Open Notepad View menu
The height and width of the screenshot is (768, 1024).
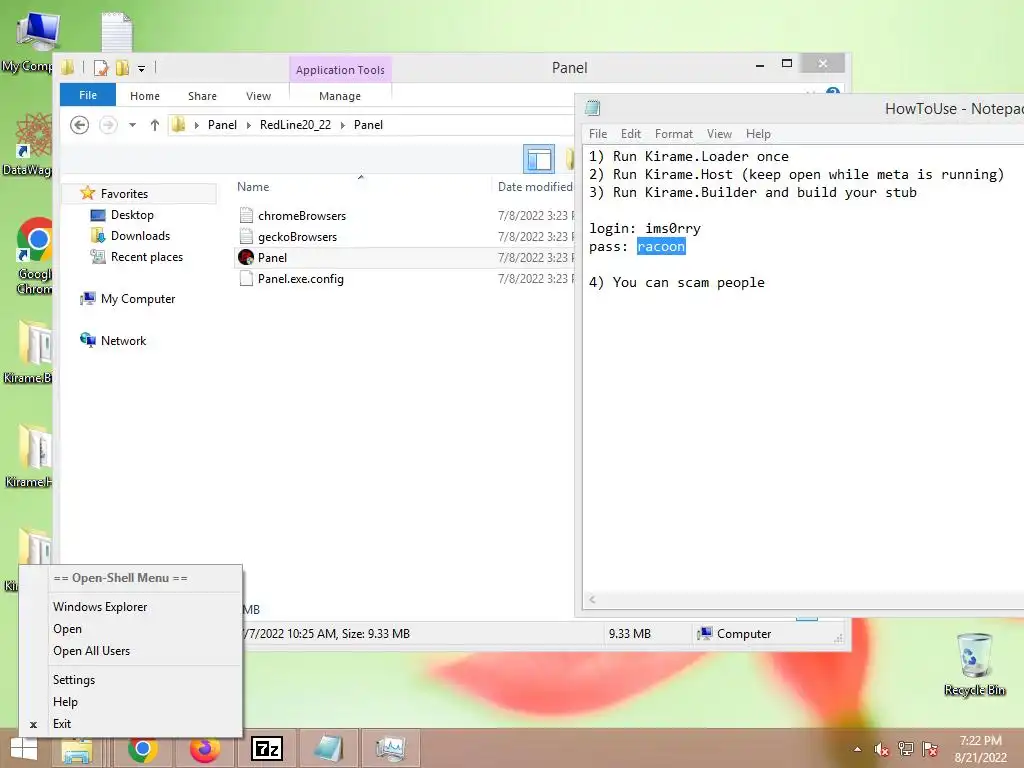(719, 134)
